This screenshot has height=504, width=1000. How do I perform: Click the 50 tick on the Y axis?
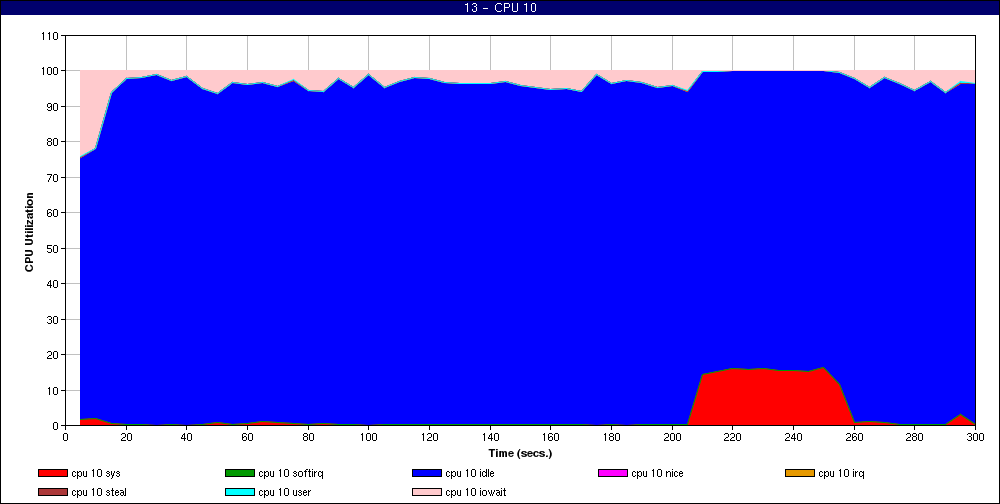click(x=52, y=249)
